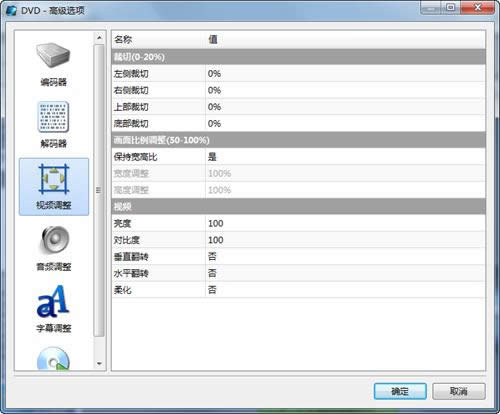
Task: Toggle the 保持宽高比 value 是
Action: [345, 157]
